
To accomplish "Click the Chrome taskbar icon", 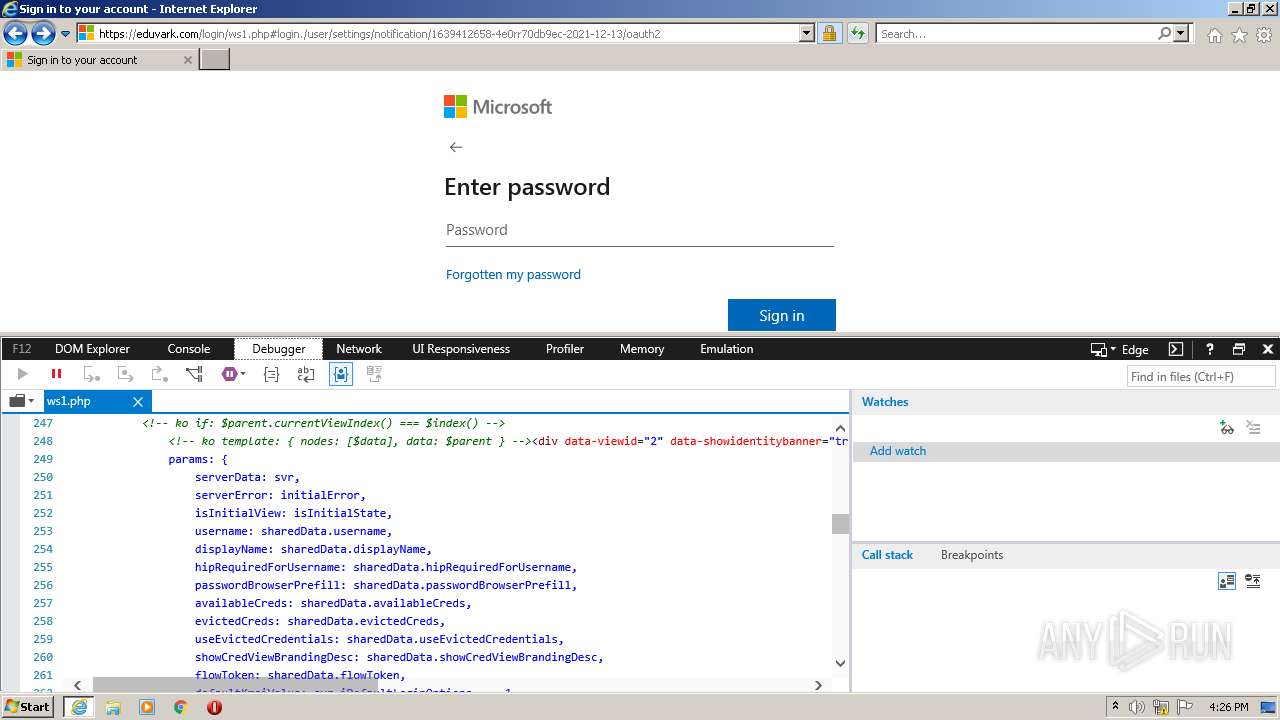I will 180,707.
